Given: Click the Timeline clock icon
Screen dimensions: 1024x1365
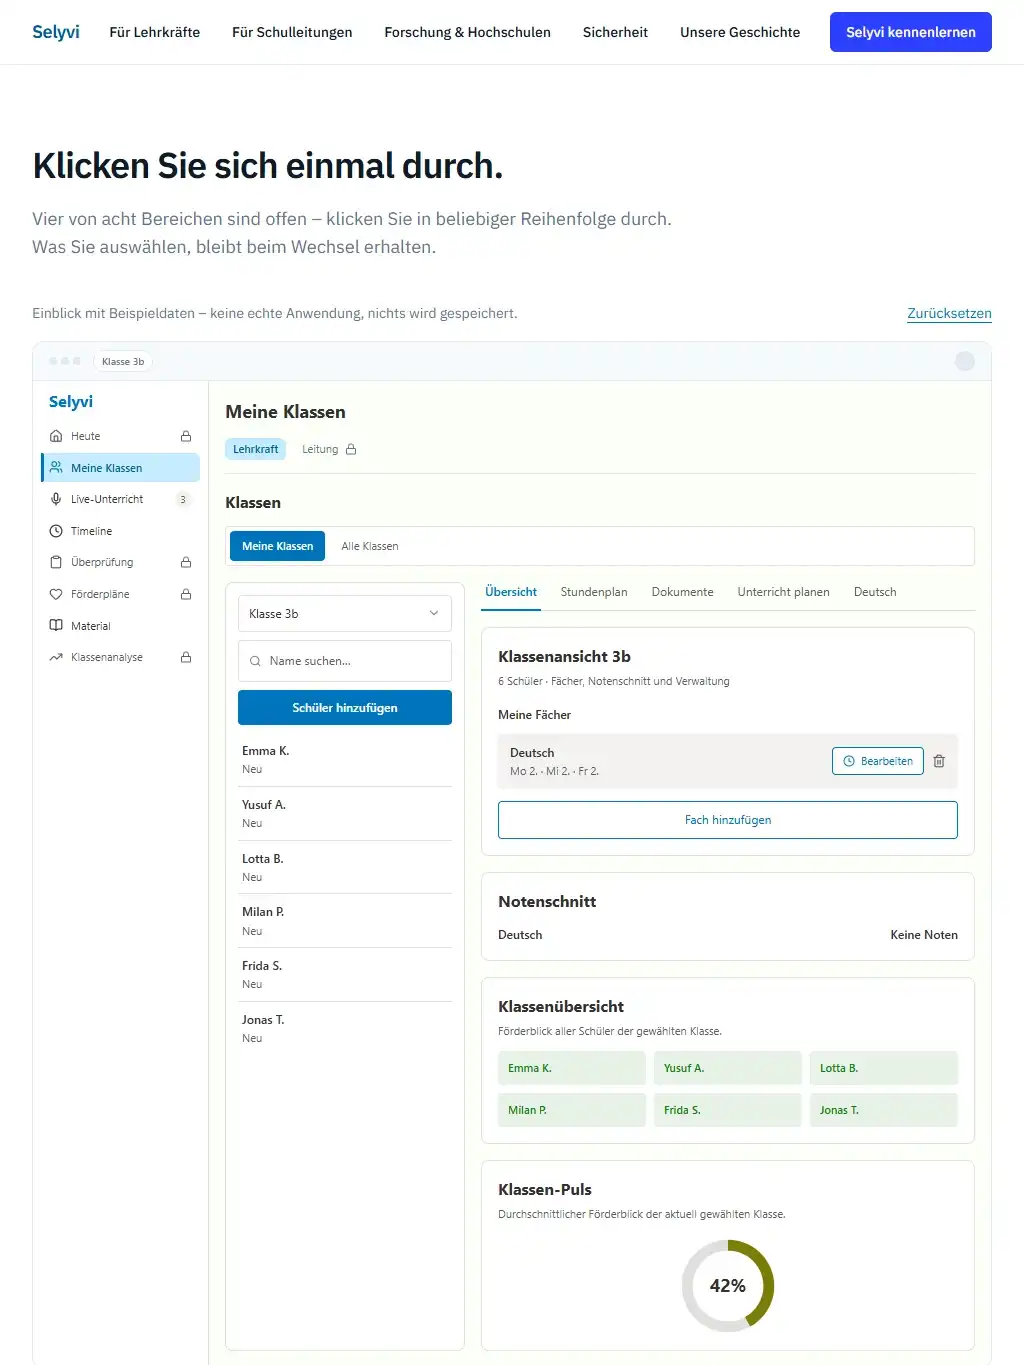Looking at the screenshot, I should [56, 531].
